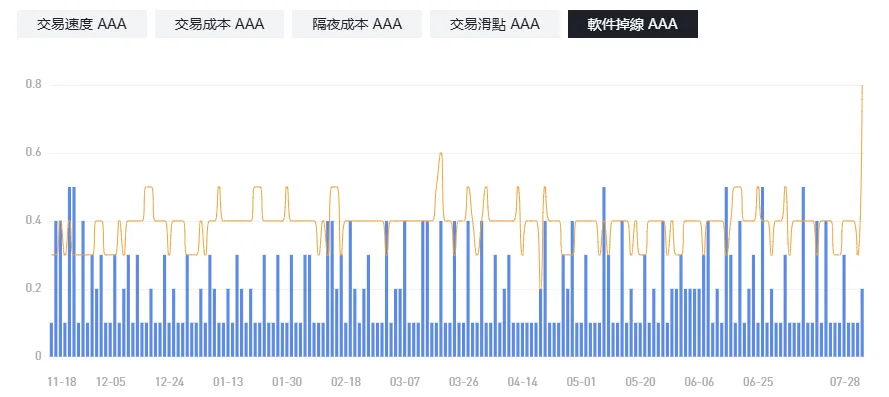The height and width of the screenshot is (397, 889).
Task: Click the orange line peak at 0.6
Action: (x=441, y=153)
